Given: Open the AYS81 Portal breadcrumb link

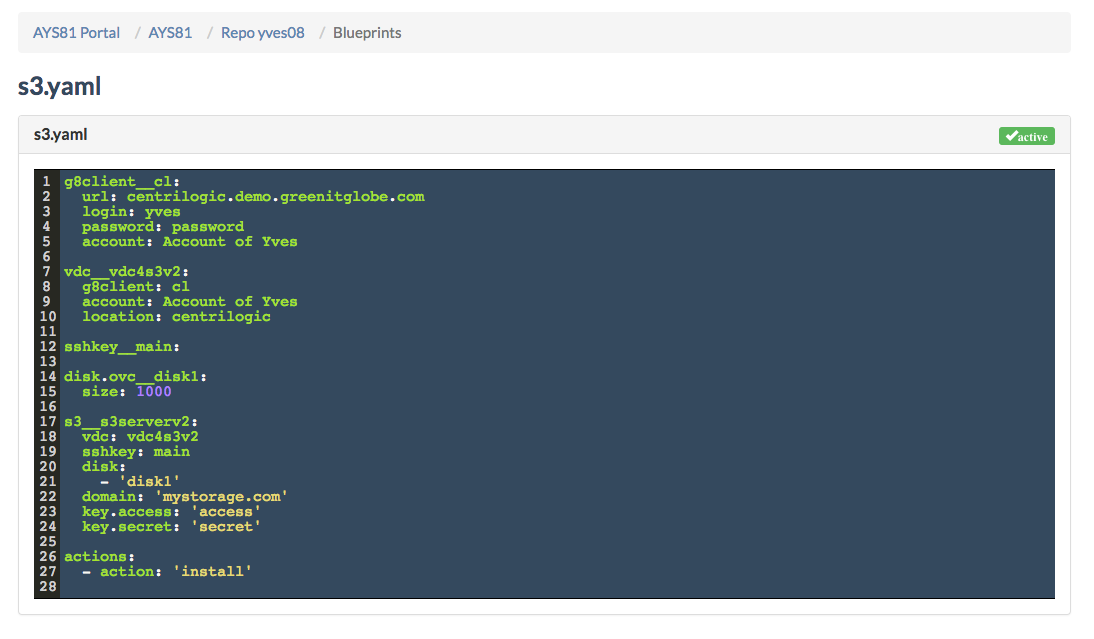Looking at the screenshot, I should click(x=76, y=33).
